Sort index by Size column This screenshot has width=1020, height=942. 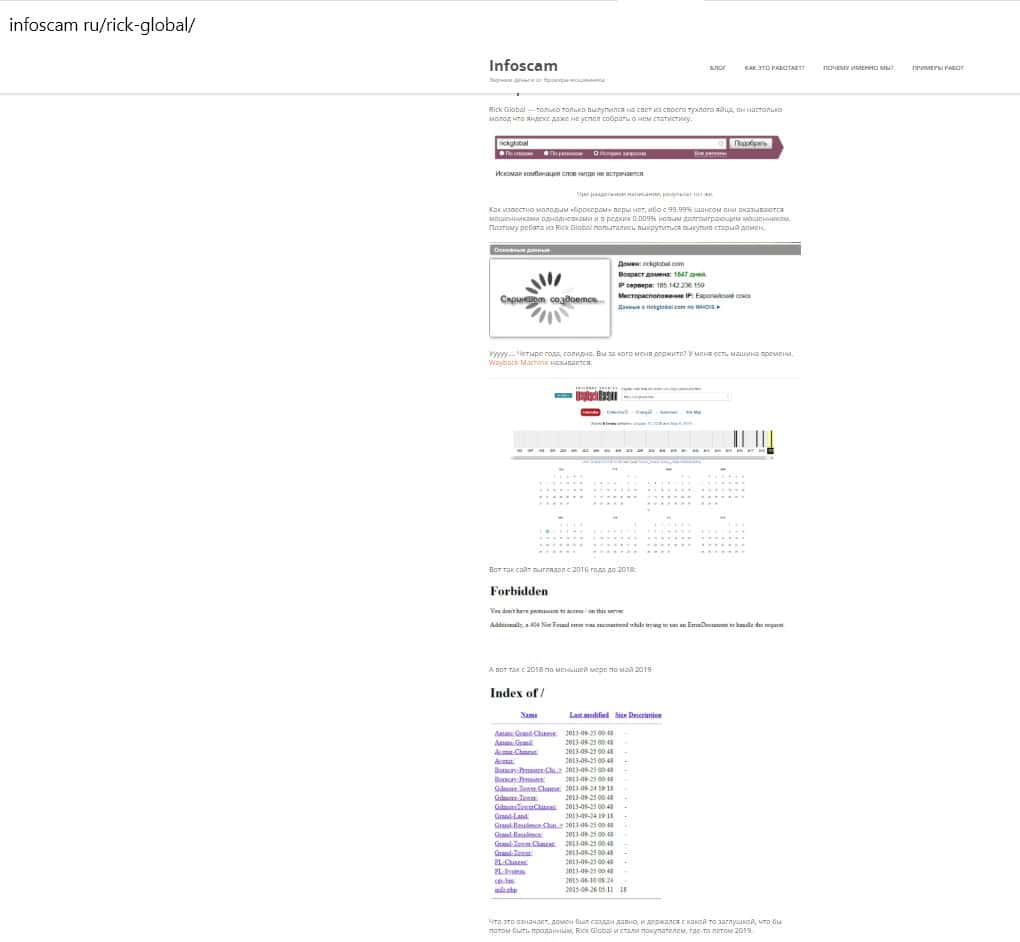(x=621, y=715)
